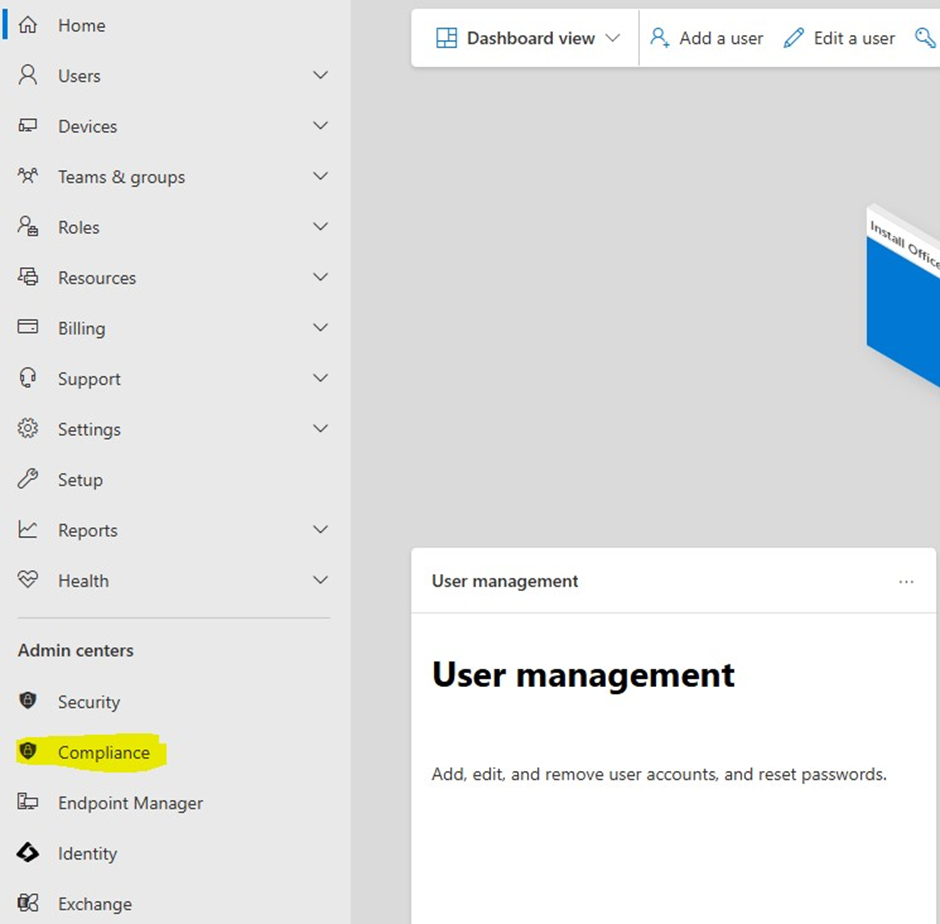Open the highlighted Compliance admin center
Screen dimensions: 940x924
(x=103, y=753)
